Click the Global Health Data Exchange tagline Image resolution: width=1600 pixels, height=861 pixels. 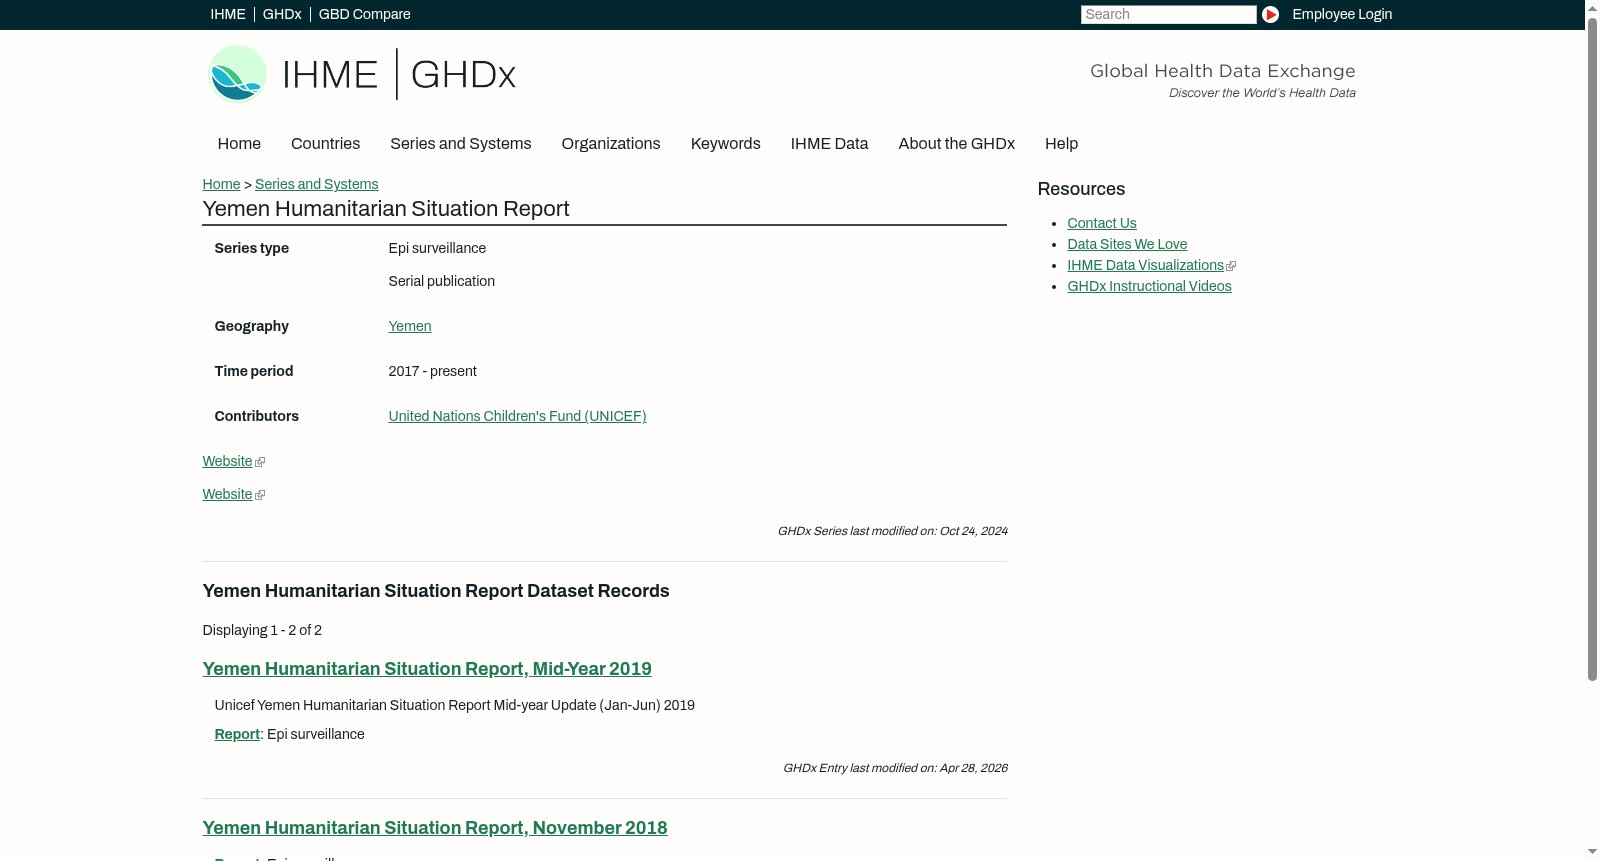click(1222, 71)
